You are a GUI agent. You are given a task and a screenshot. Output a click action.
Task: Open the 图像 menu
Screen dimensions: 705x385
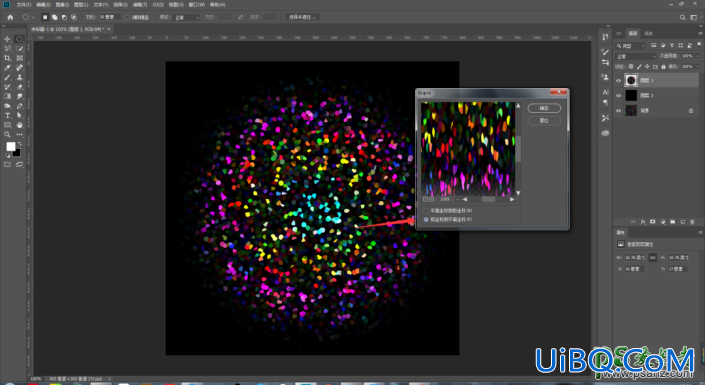pyautogui.click(x=62, y=4)
